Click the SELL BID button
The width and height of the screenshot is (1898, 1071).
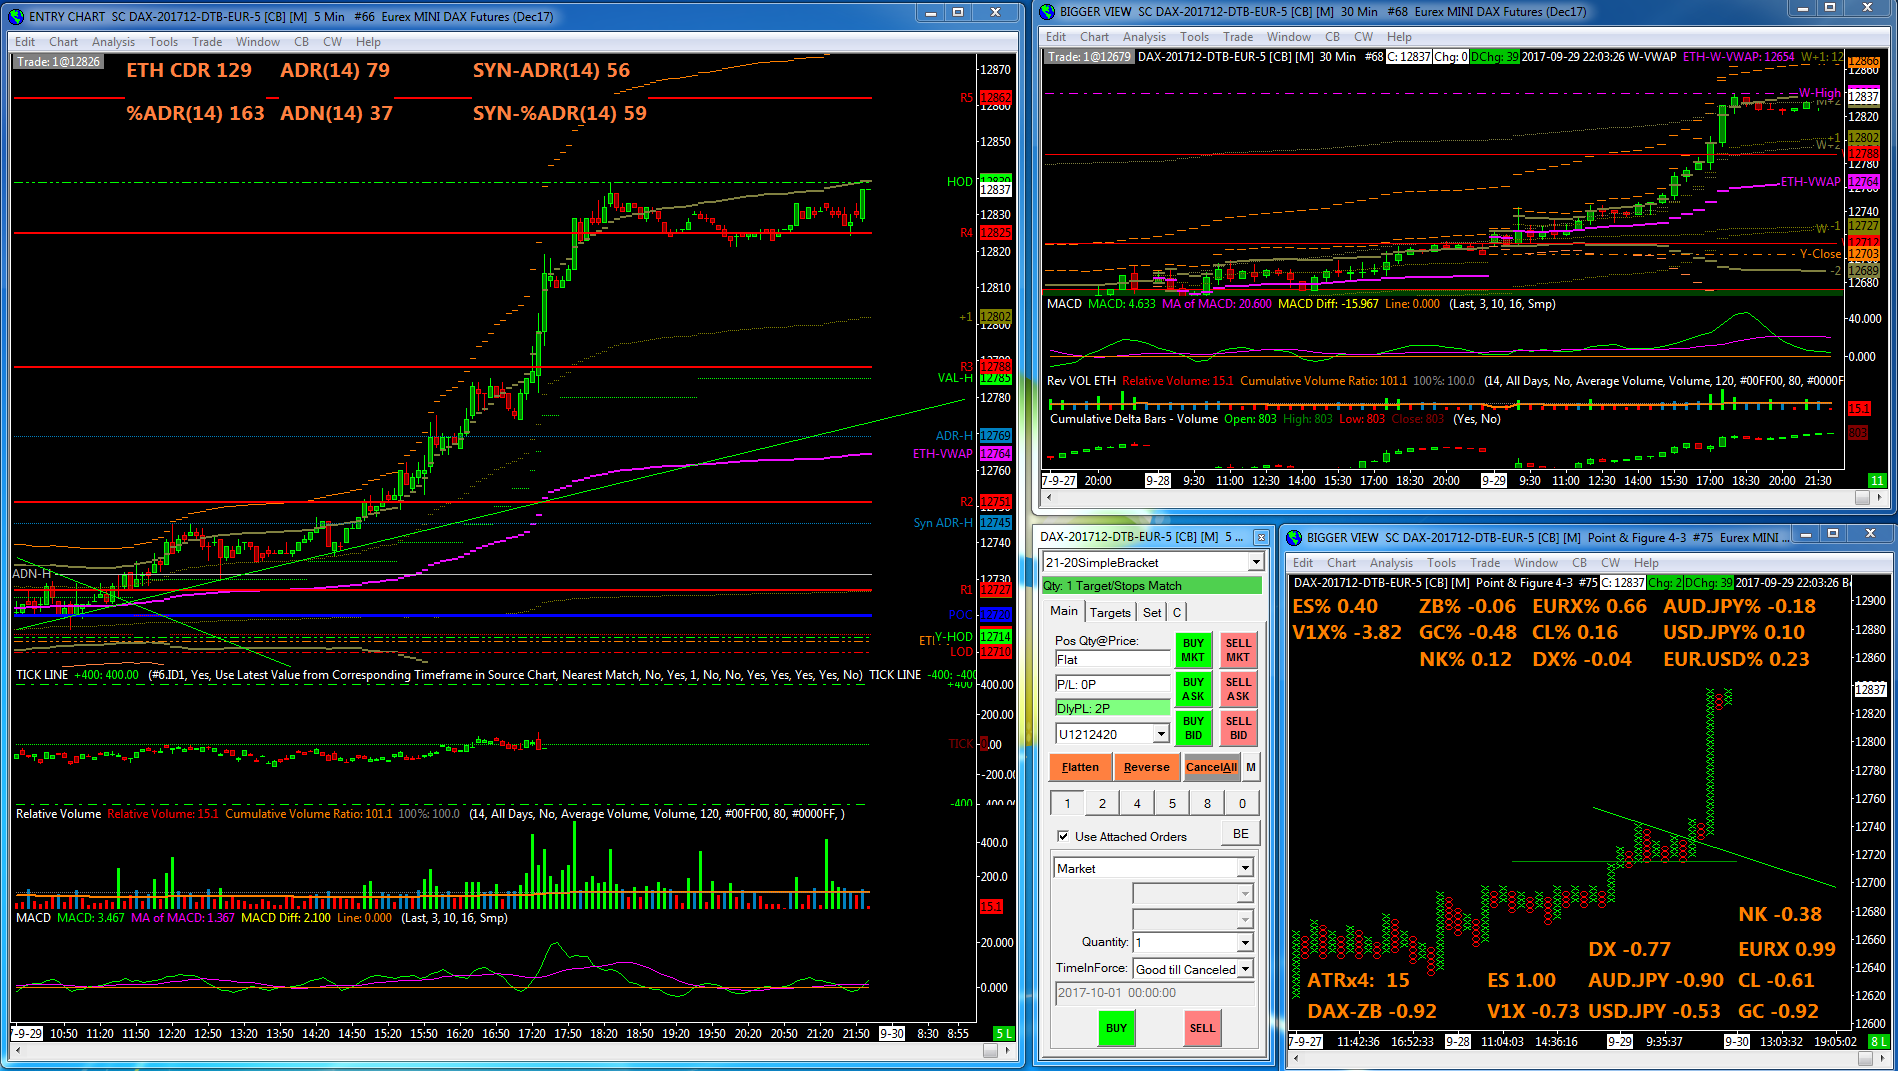point(1238,728)
